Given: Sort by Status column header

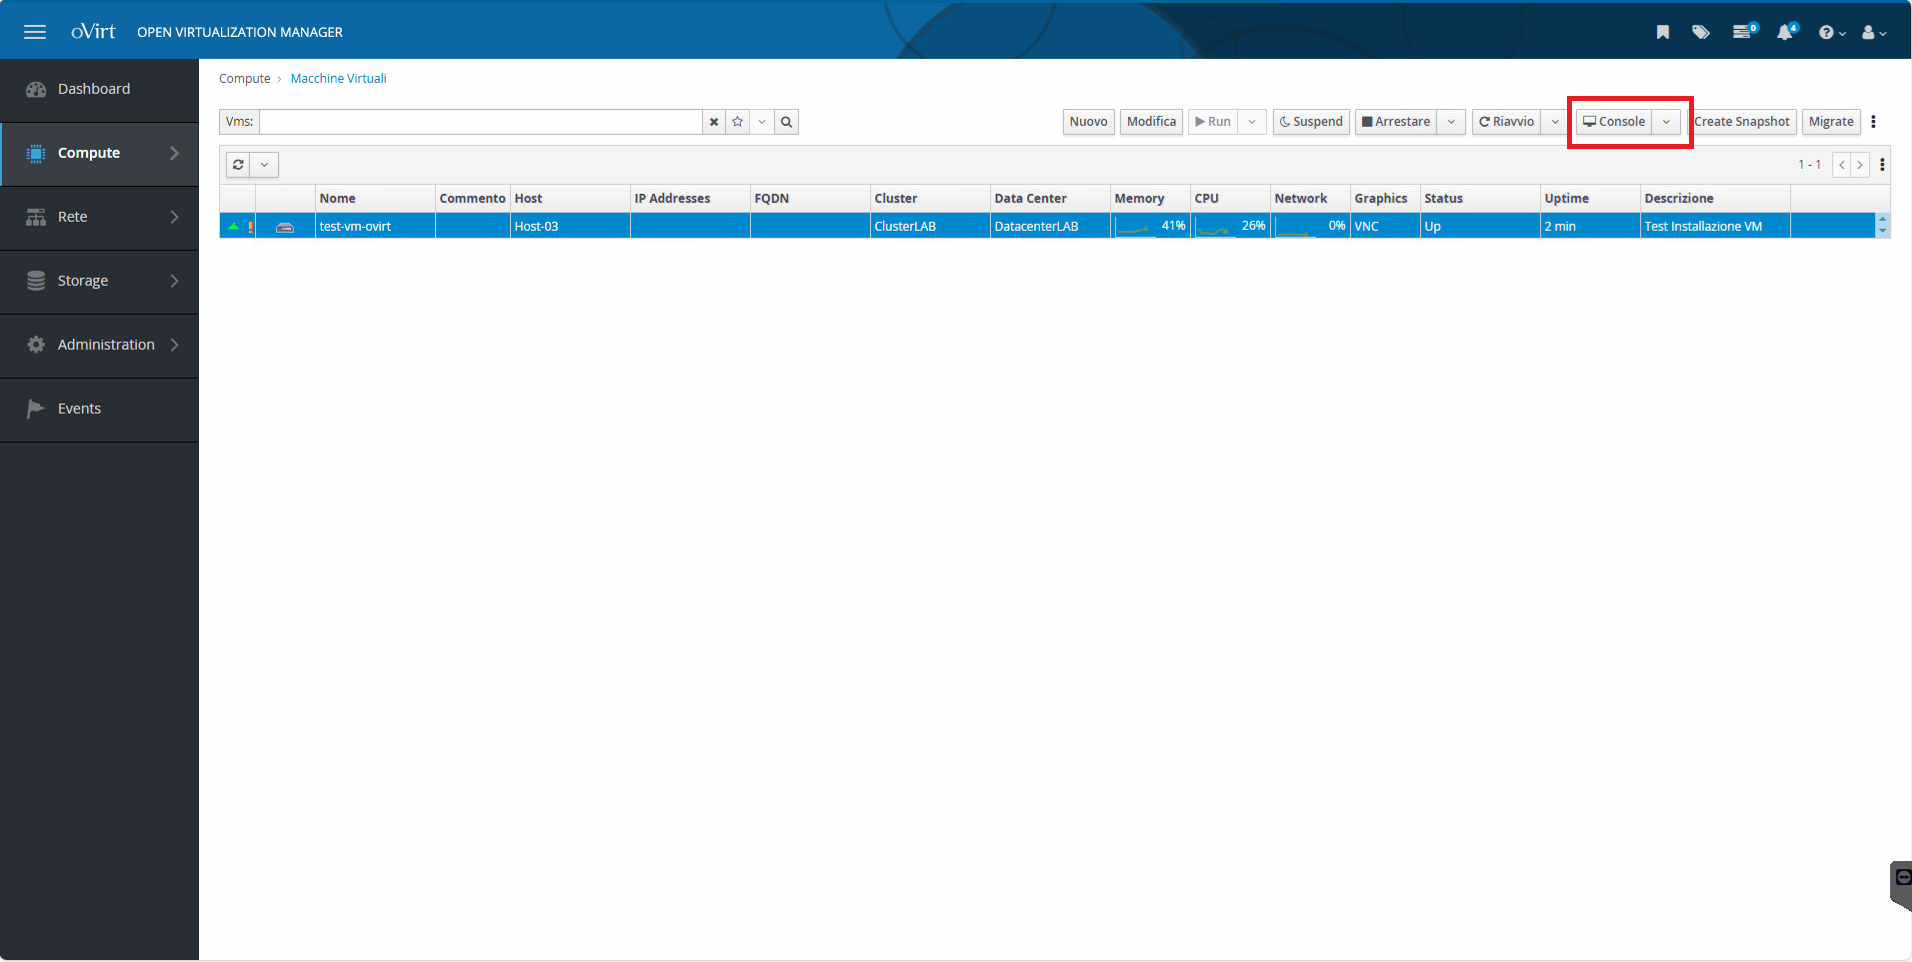Looking at the screenshot, I should (1480, 199).
